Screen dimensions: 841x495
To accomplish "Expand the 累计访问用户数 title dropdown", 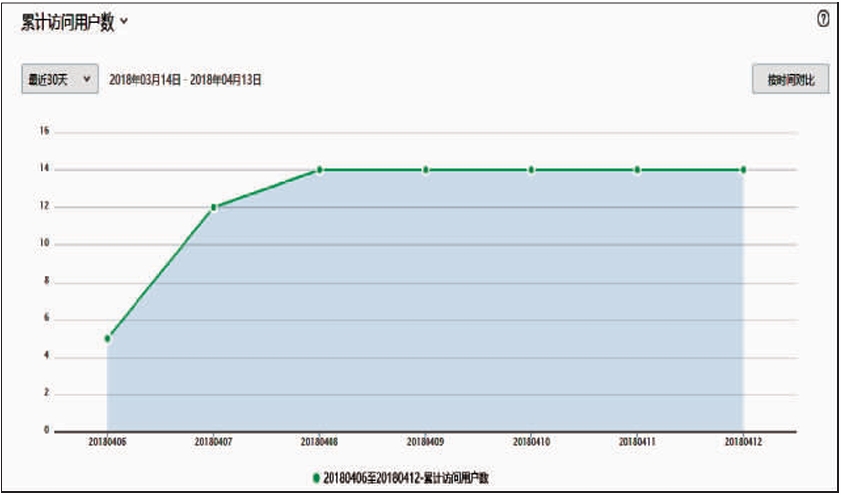I will (124, 22).
